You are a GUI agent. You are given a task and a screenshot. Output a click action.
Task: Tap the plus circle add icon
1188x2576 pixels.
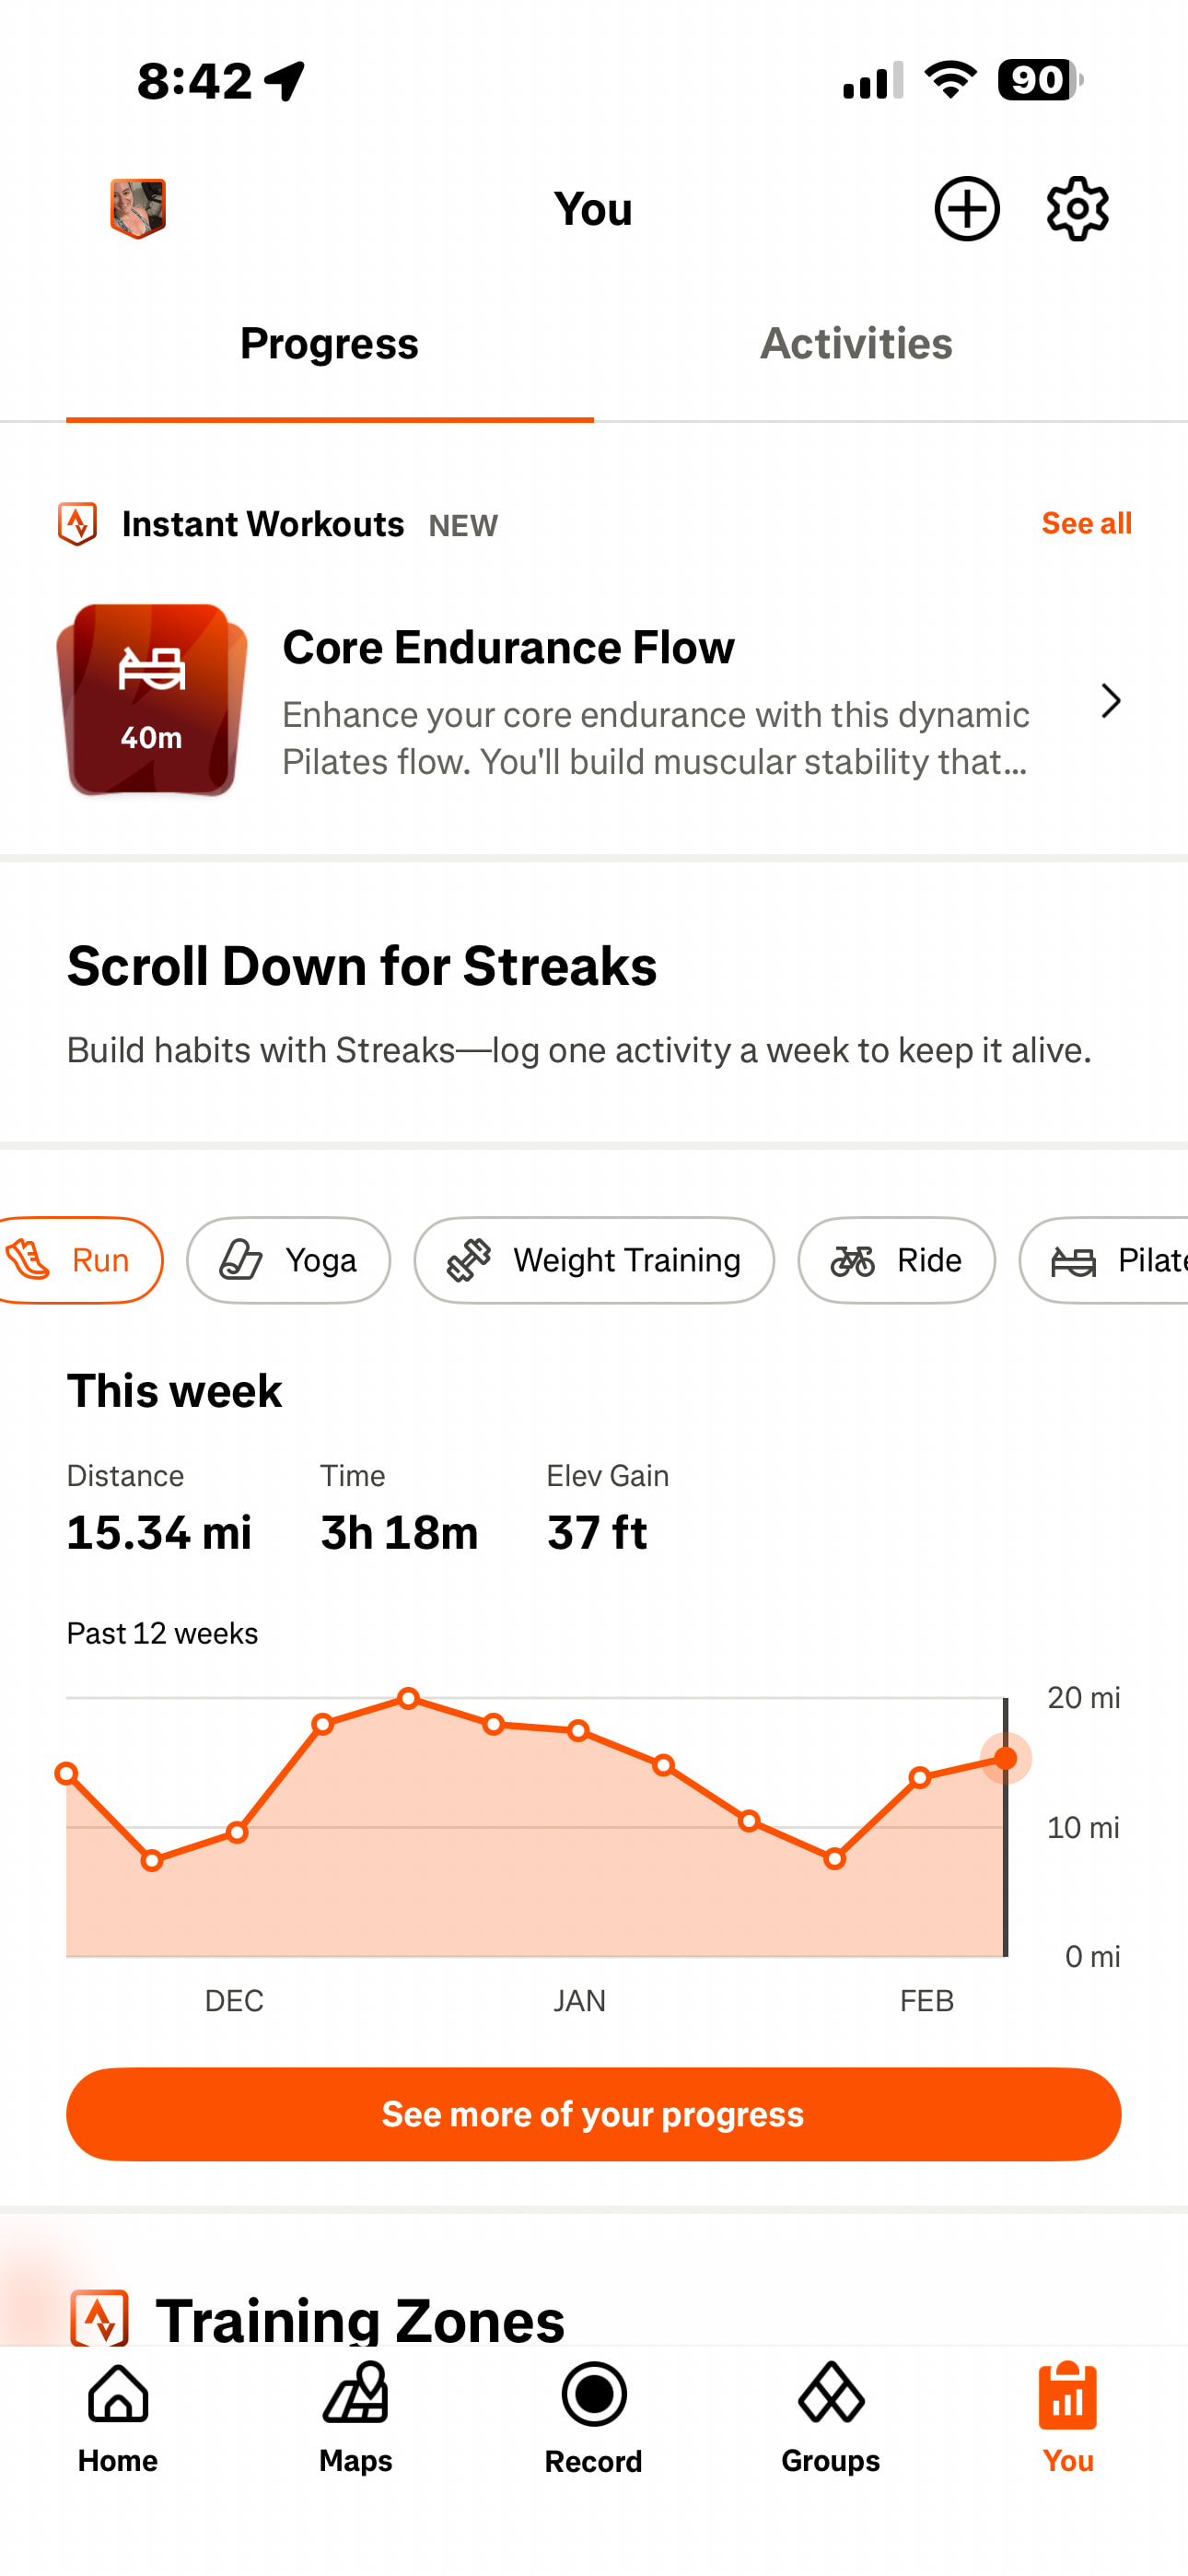(x=966, y=209)
